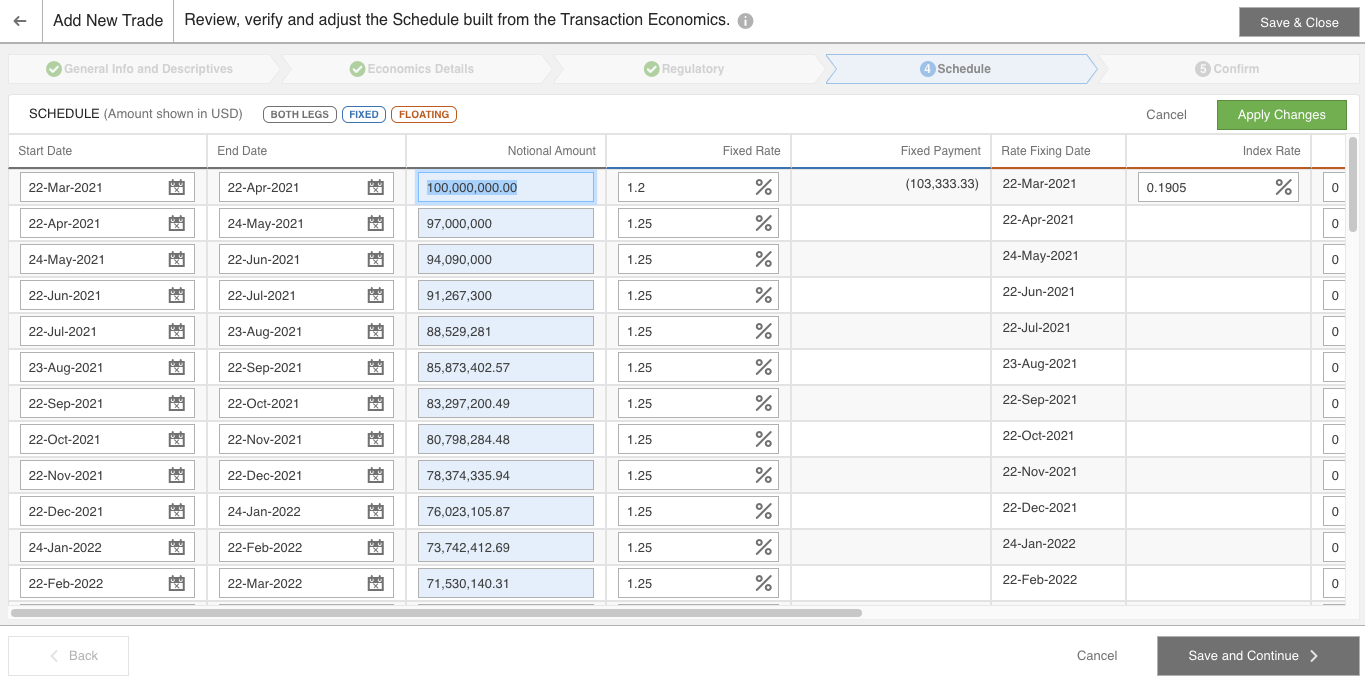
Task: Click the percent icon on the 1.2 Fixed Rate field
Action: point(762,187)
